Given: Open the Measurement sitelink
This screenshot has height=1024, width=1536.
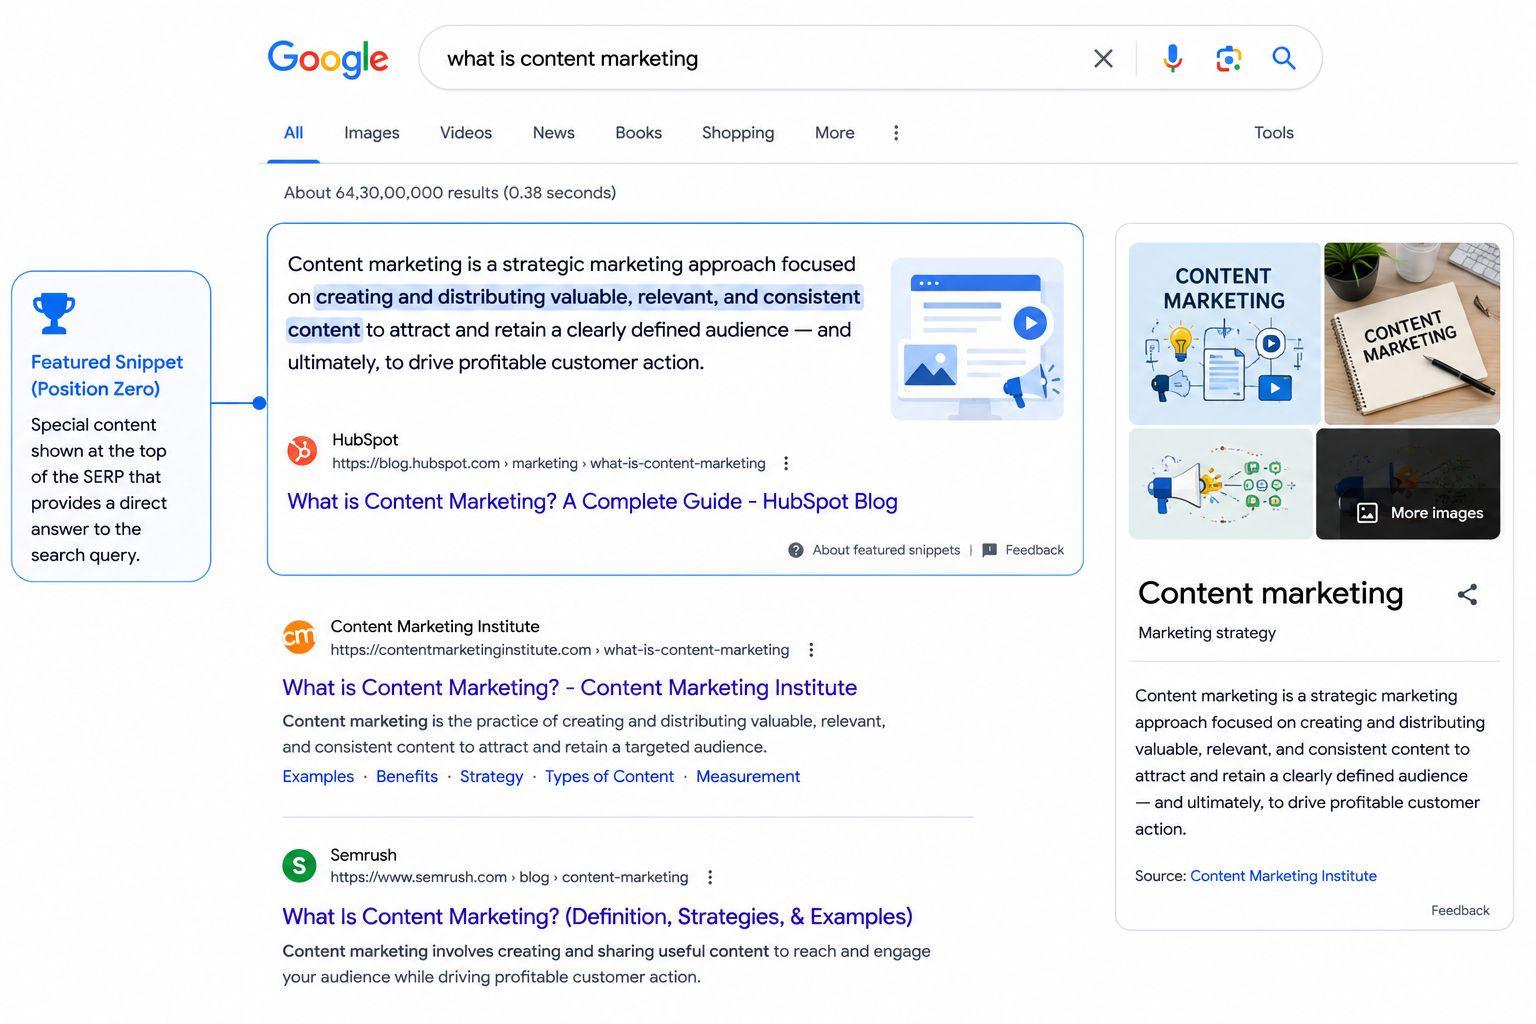Looking at the screenshot, I should [x=748, y=777].
